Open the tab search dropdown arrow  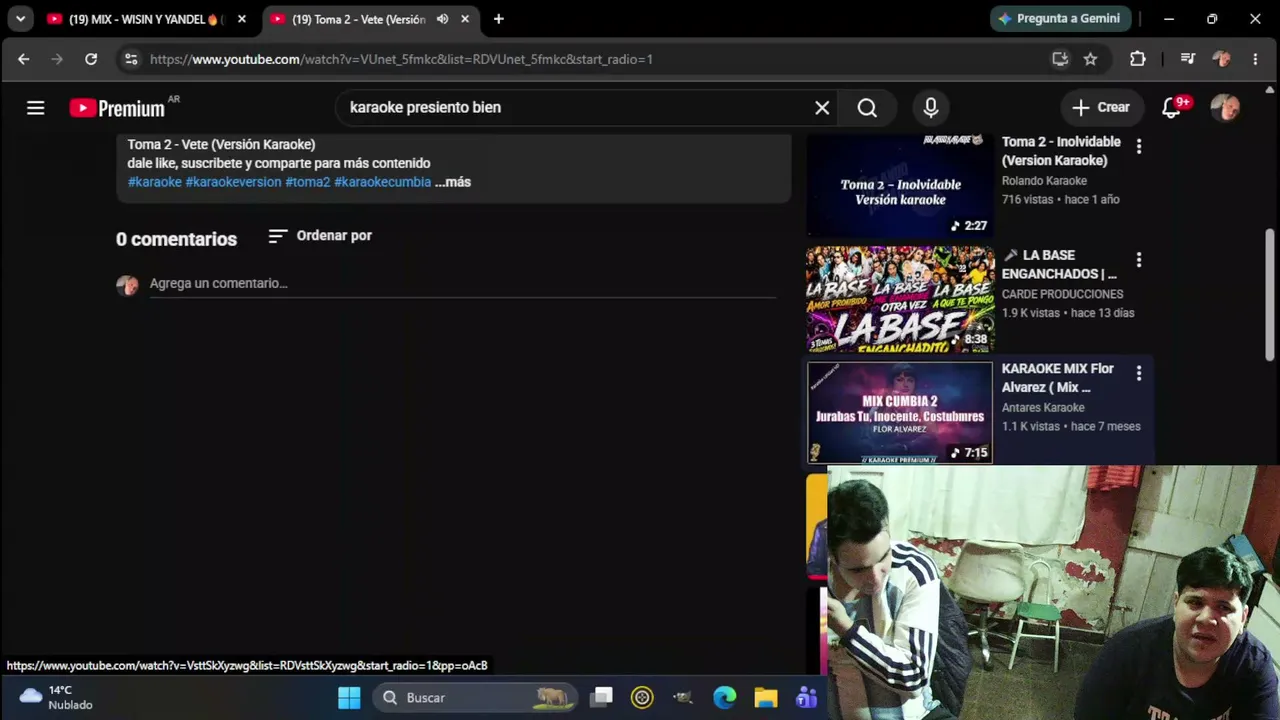click(20, 19)
